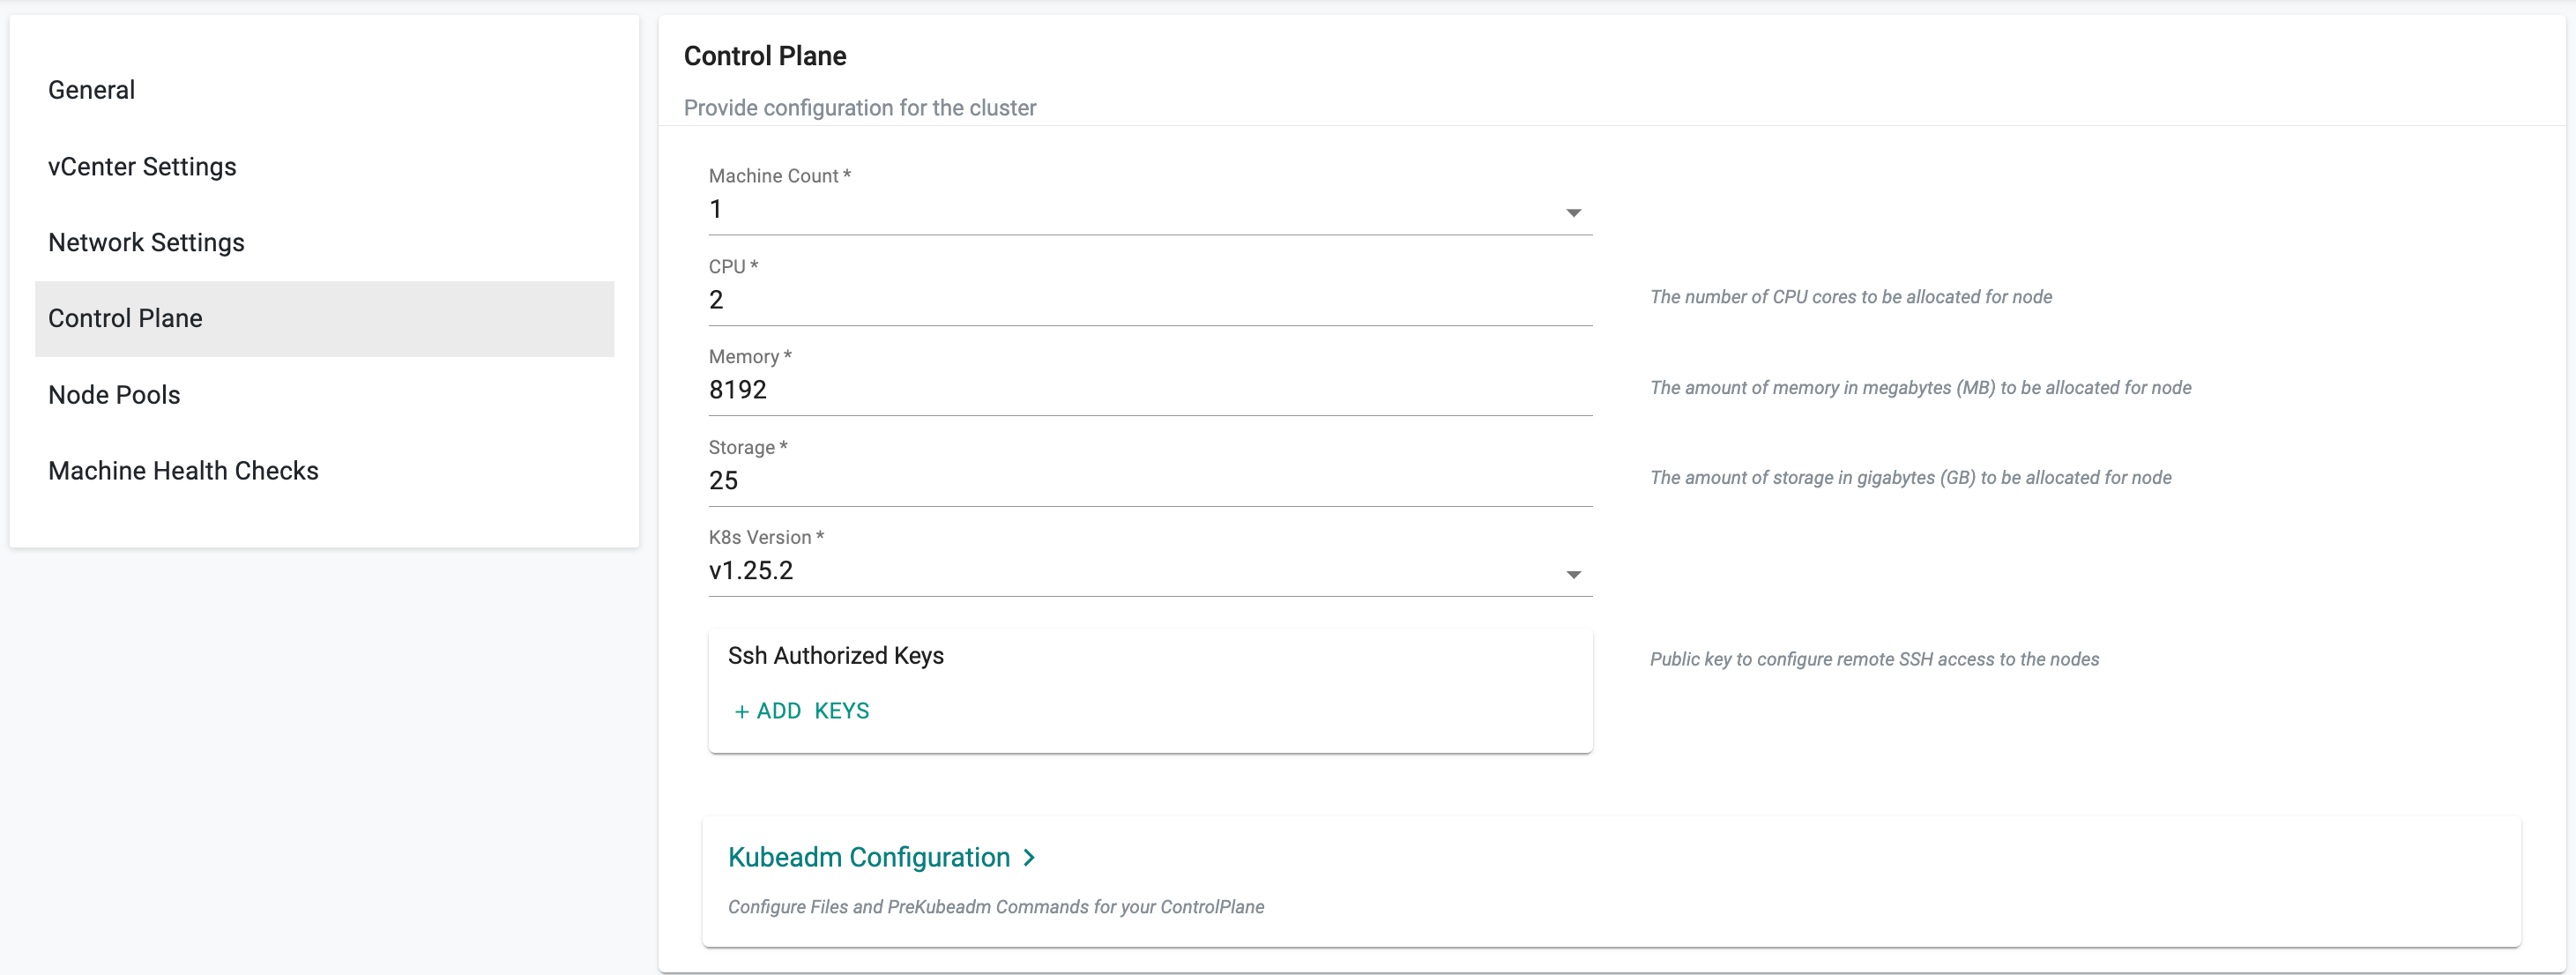
Task: Expand the K8s Version selector
Action: [x=1571, y=571]
